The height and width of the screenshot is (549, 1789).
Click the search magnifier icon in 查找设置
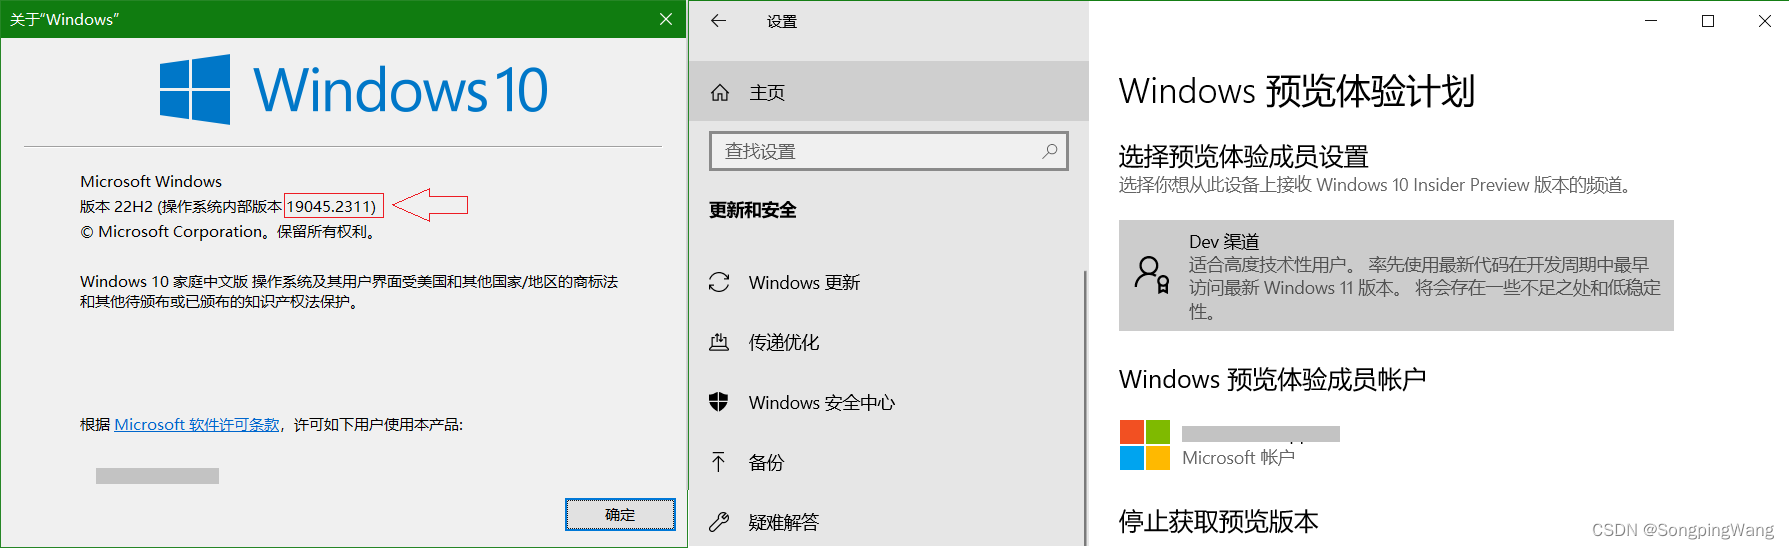(x=1049, y=151)
